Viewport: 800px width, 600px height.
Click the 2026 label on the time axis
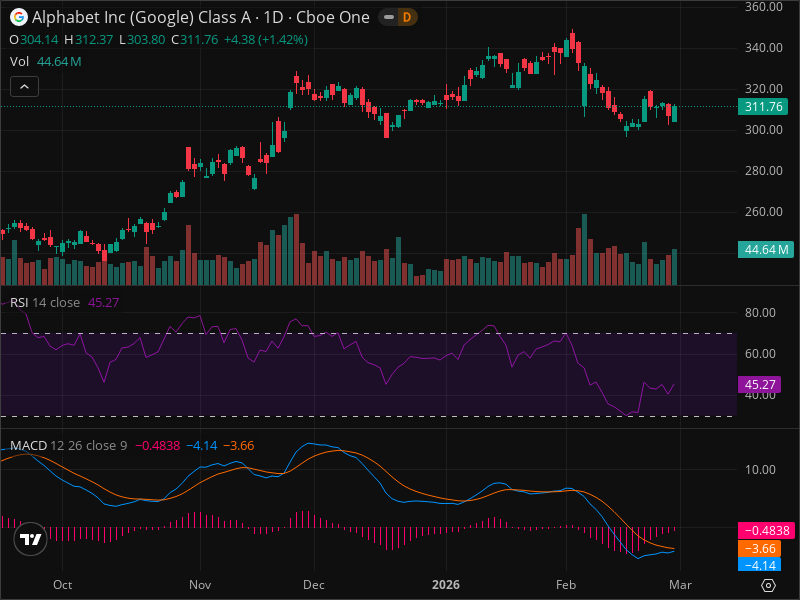(446, 585)
